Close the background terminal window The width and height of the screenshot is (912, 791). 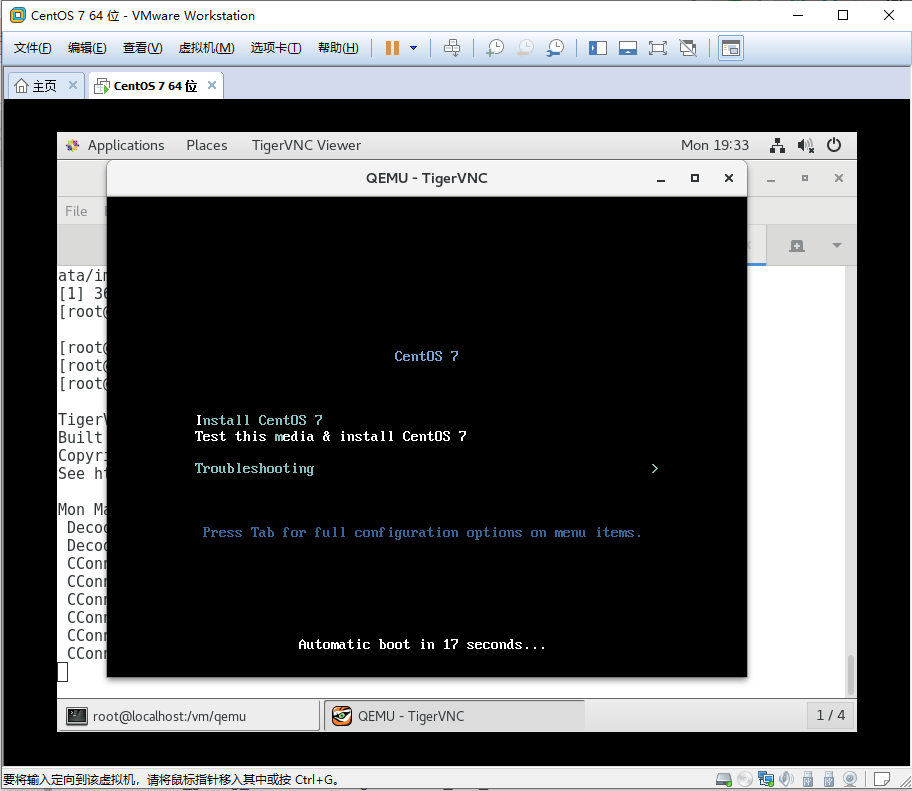[x=839, y=178]
